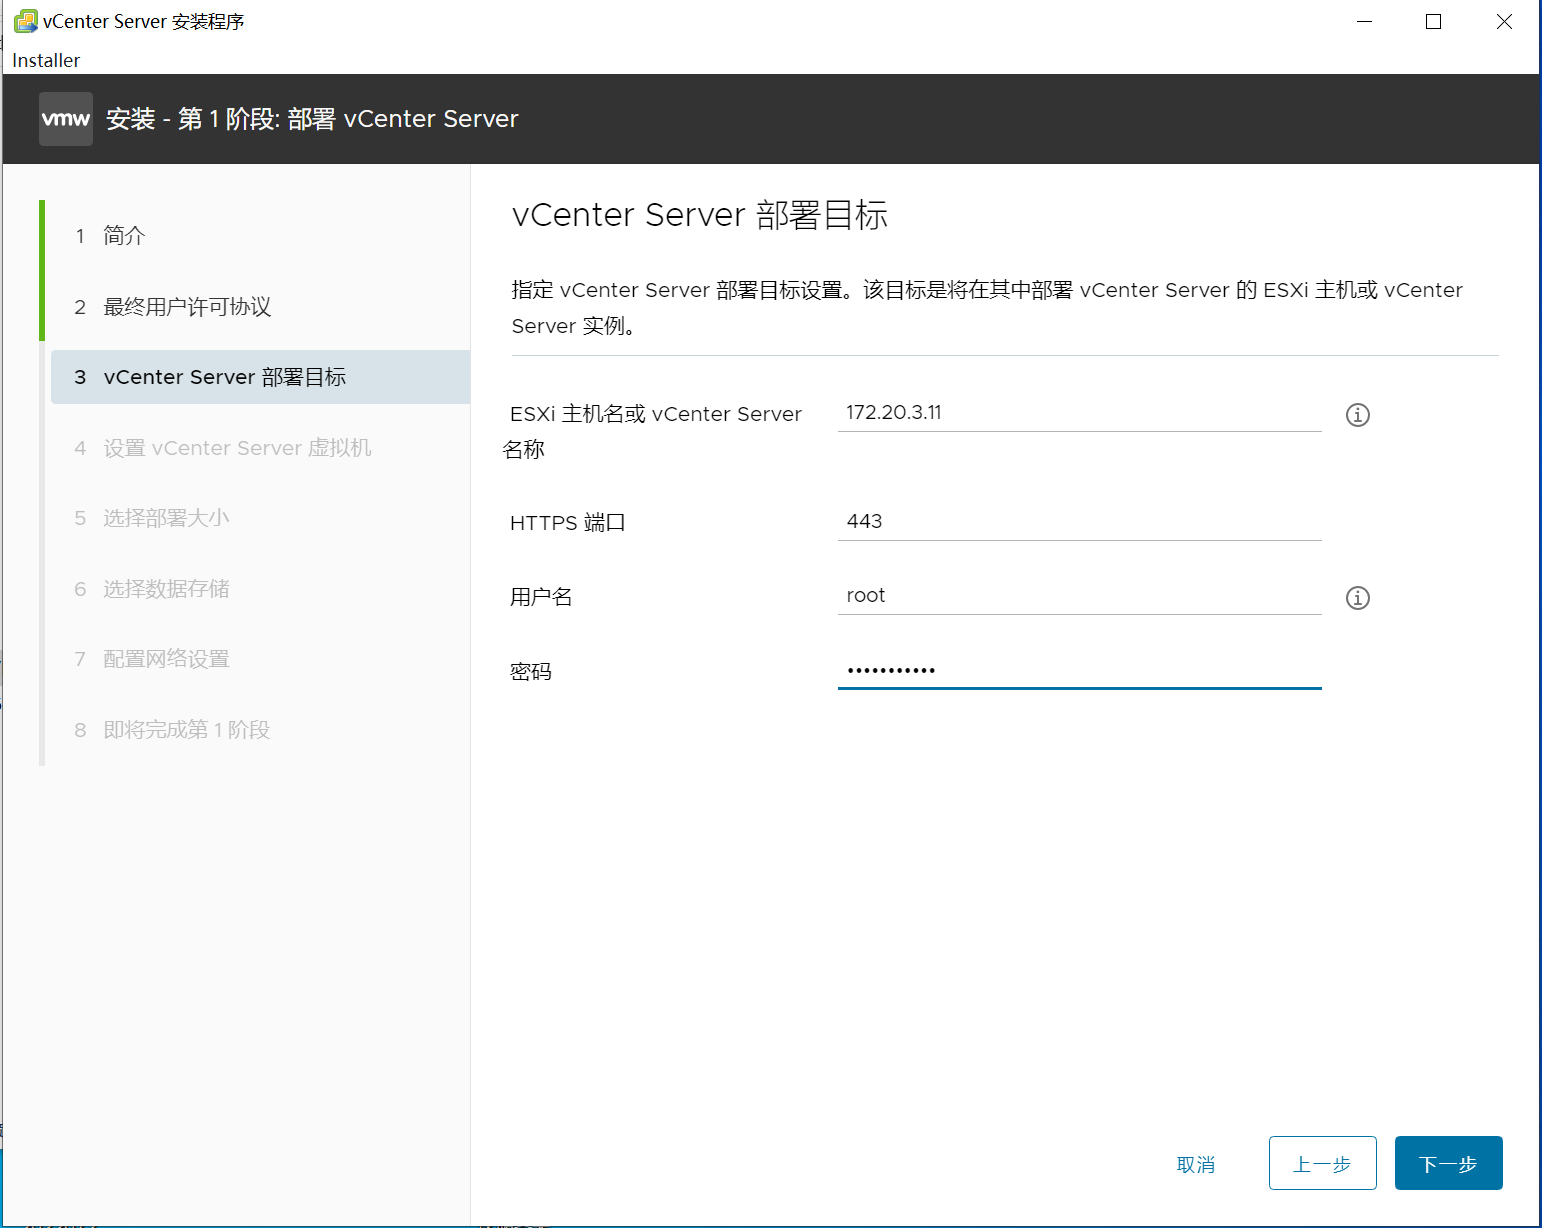This screenshot has height=1228, width=1542.
Task: Click the 取消 cancel button
Action: [x=1196, y=1164]
